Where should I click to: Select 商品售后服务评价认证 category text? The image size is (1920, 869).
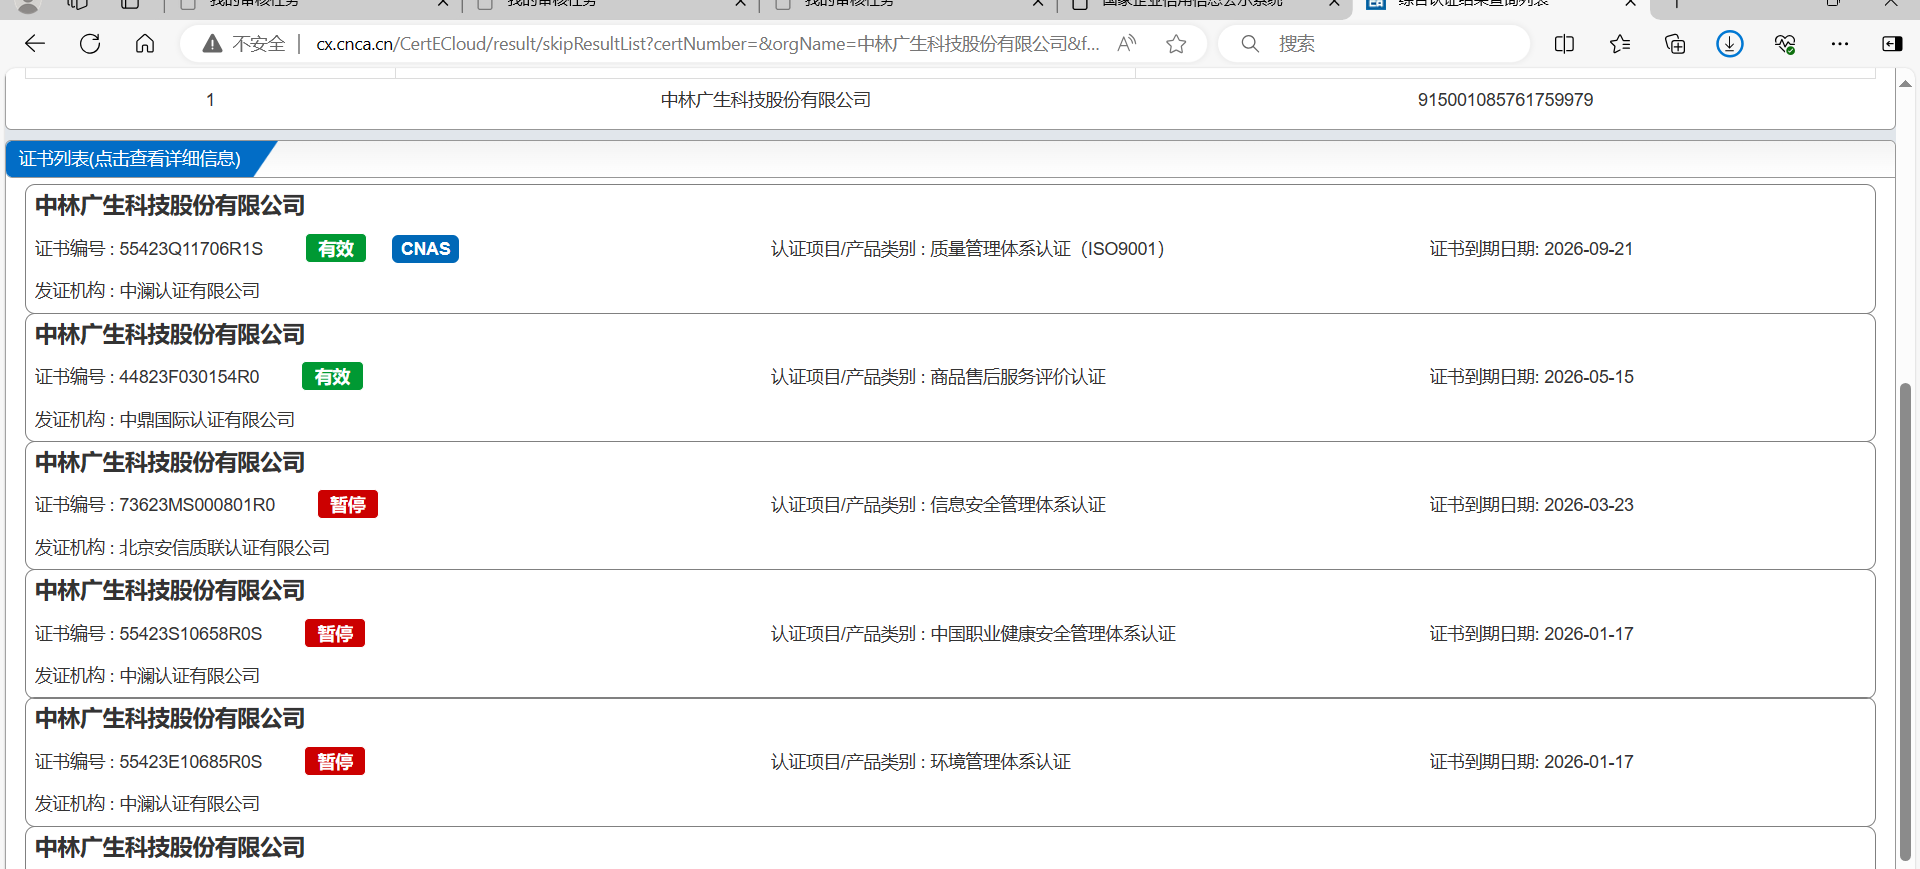[x=1018, y=377]
